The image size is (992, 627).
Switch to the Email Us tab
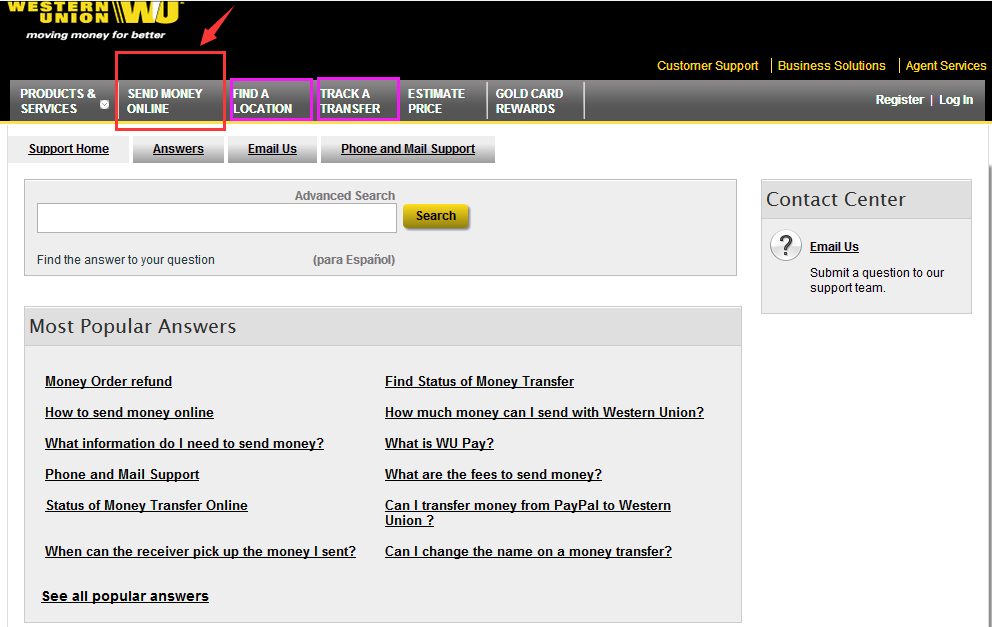(272, 149)
